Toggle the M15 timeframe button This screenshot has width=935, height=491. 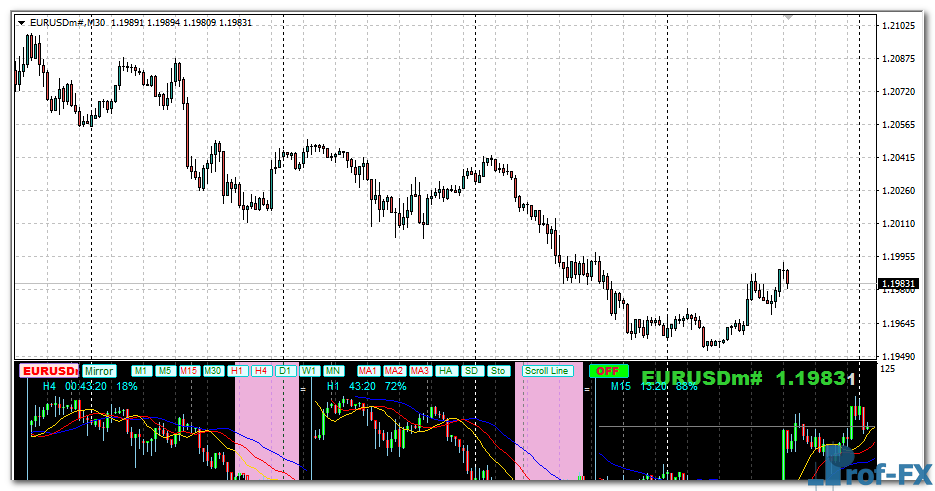(189, 371)
